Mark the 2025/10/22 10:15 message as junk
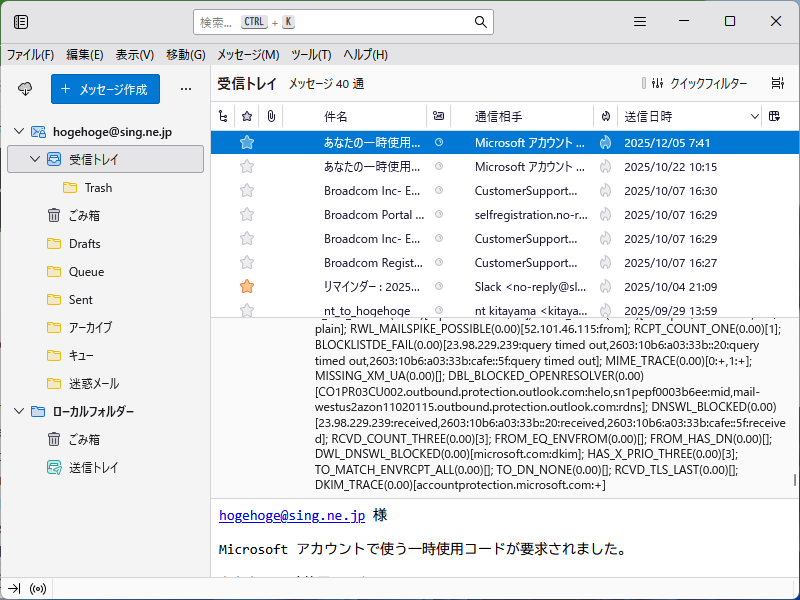Screen dimensions: 800x600 pos(606,166)
